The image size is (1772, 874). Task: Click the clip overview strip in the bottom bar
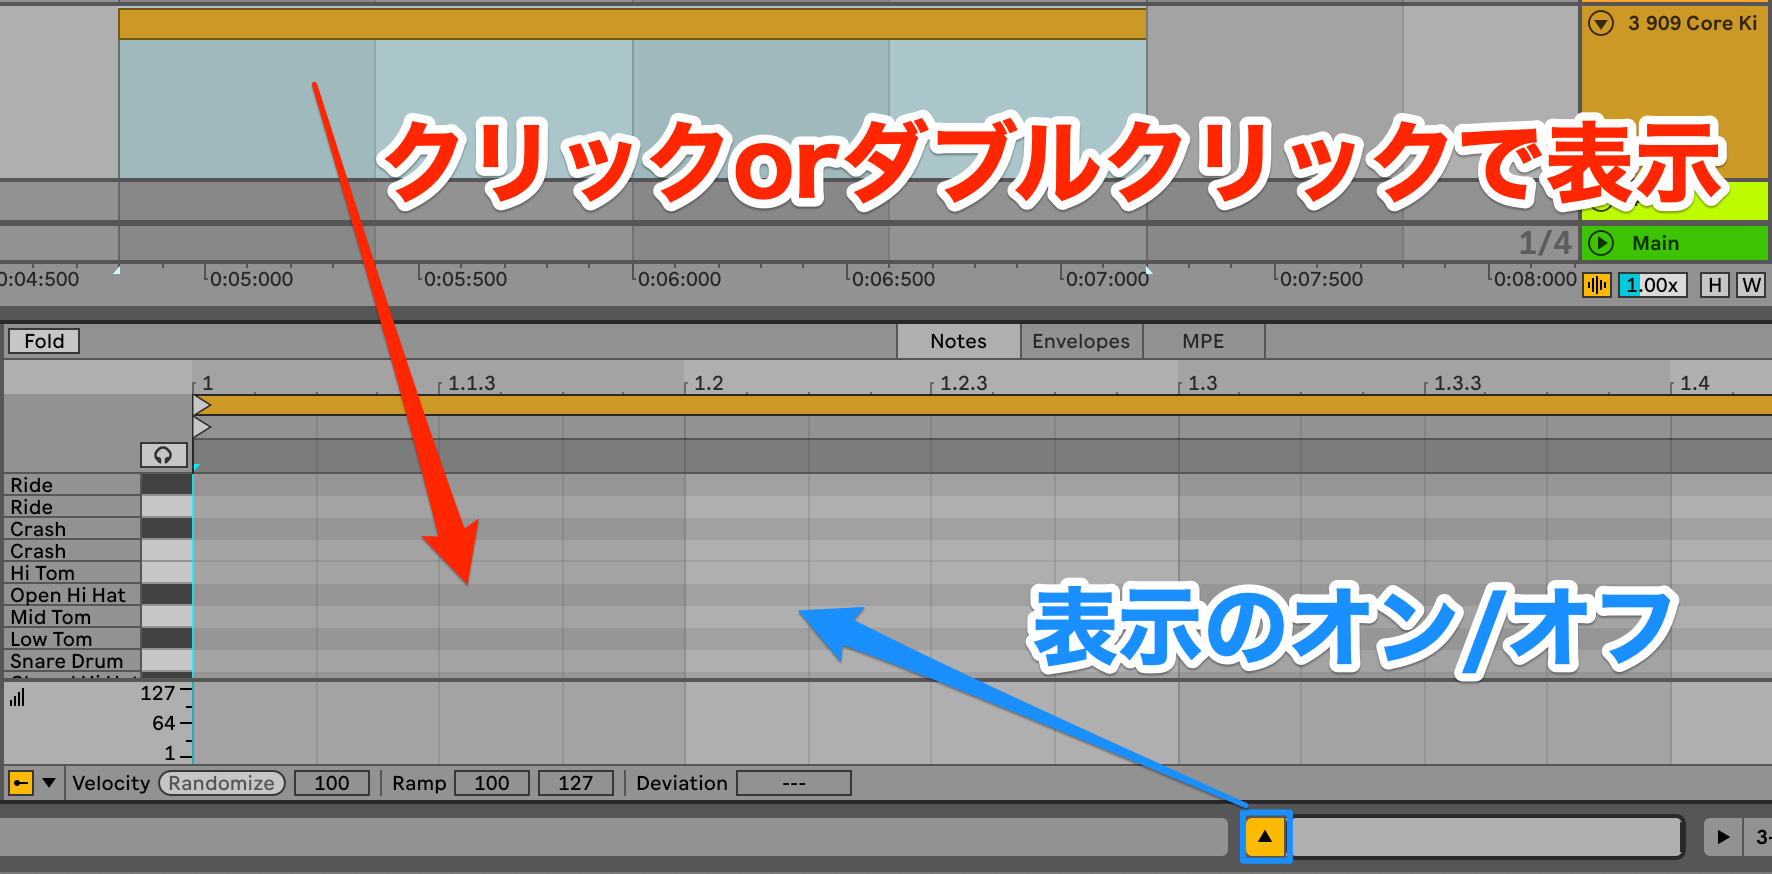(x=1486, y=836)
